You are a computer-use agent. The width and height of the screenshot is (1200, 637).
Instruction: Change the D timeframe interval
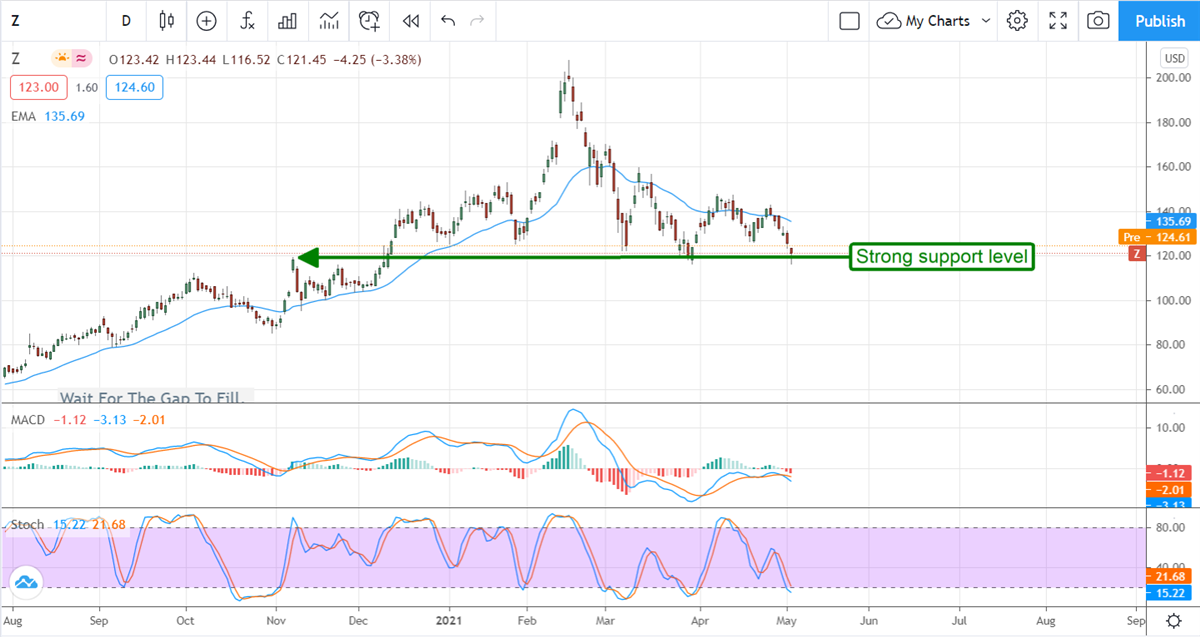(126, 20)
